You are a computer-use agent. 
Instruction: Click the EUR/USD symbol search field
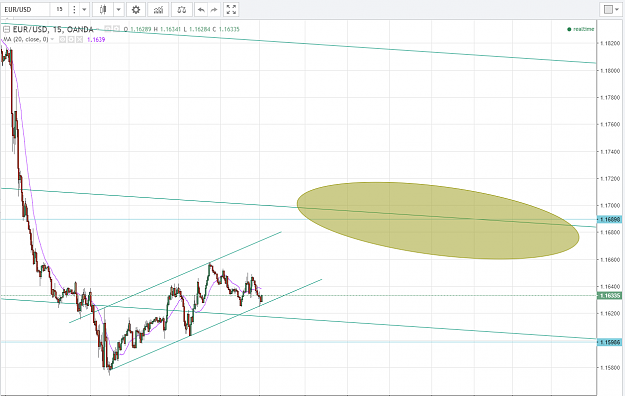(25, 10)
